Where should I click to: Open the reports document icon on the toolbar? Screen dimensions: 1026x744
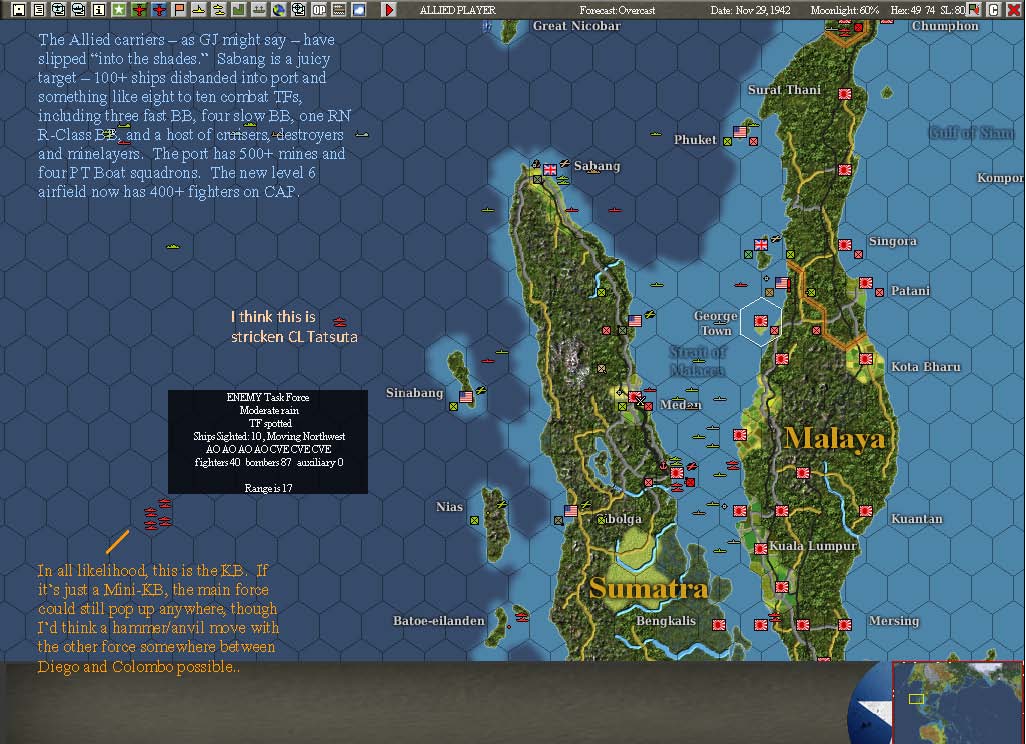click(41, 9)
